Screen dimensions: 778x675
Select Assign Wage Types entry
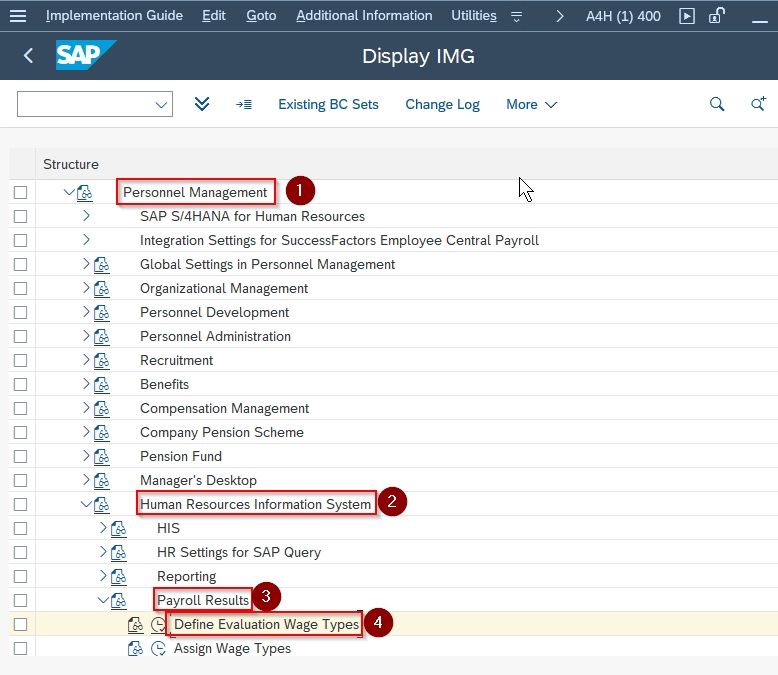[232, 649]
